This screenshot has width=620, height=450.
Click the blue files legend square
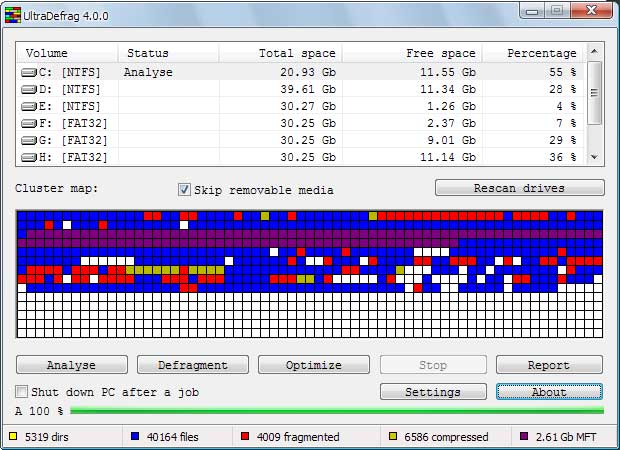click(135, 436)
